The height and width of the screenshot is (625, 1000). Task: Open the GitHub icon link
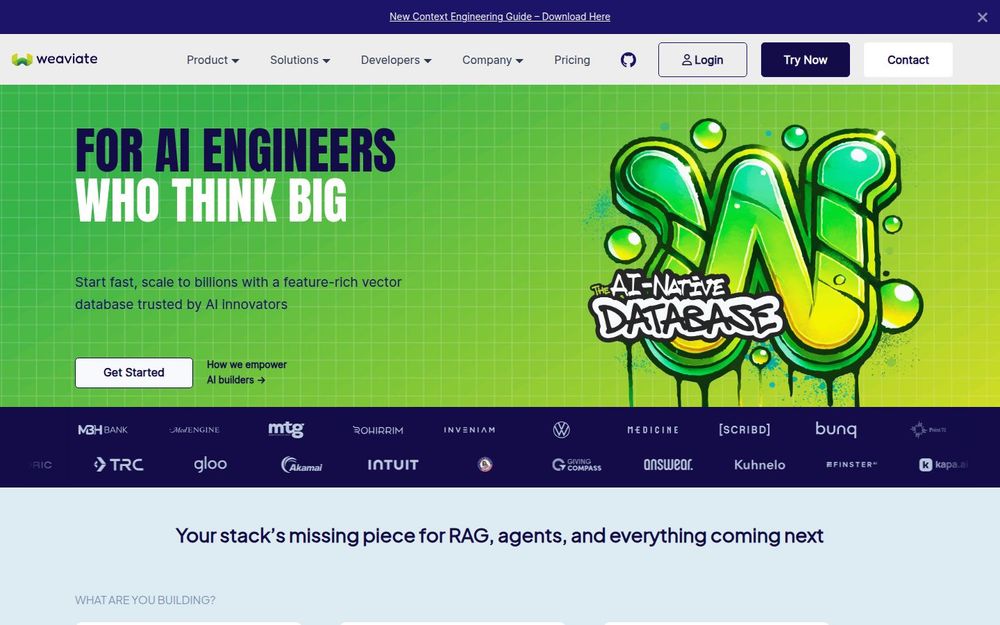(x=628, y=60)
